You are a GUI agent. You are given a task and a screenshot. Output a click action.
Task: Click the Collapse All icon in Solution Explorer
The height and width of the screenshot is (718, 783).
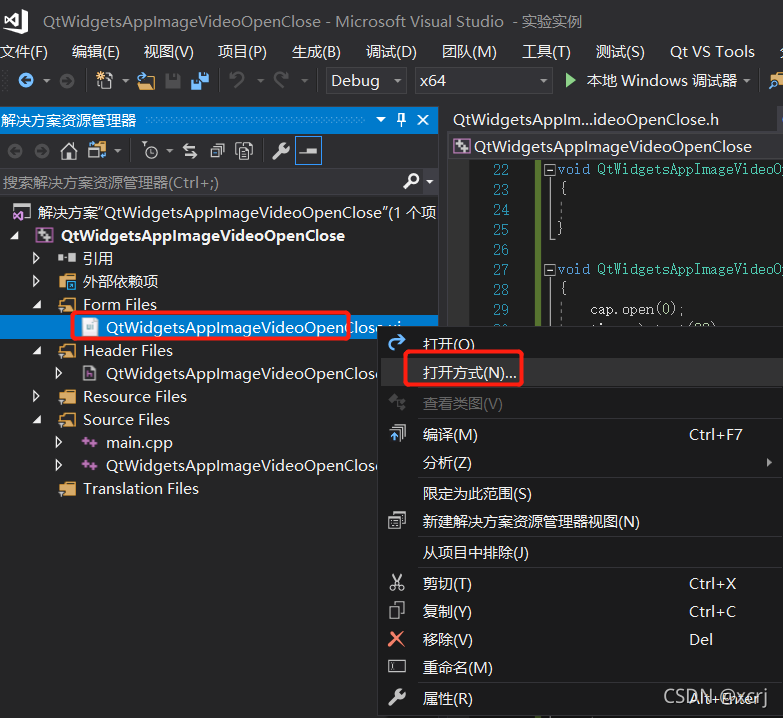click(217, 150)
